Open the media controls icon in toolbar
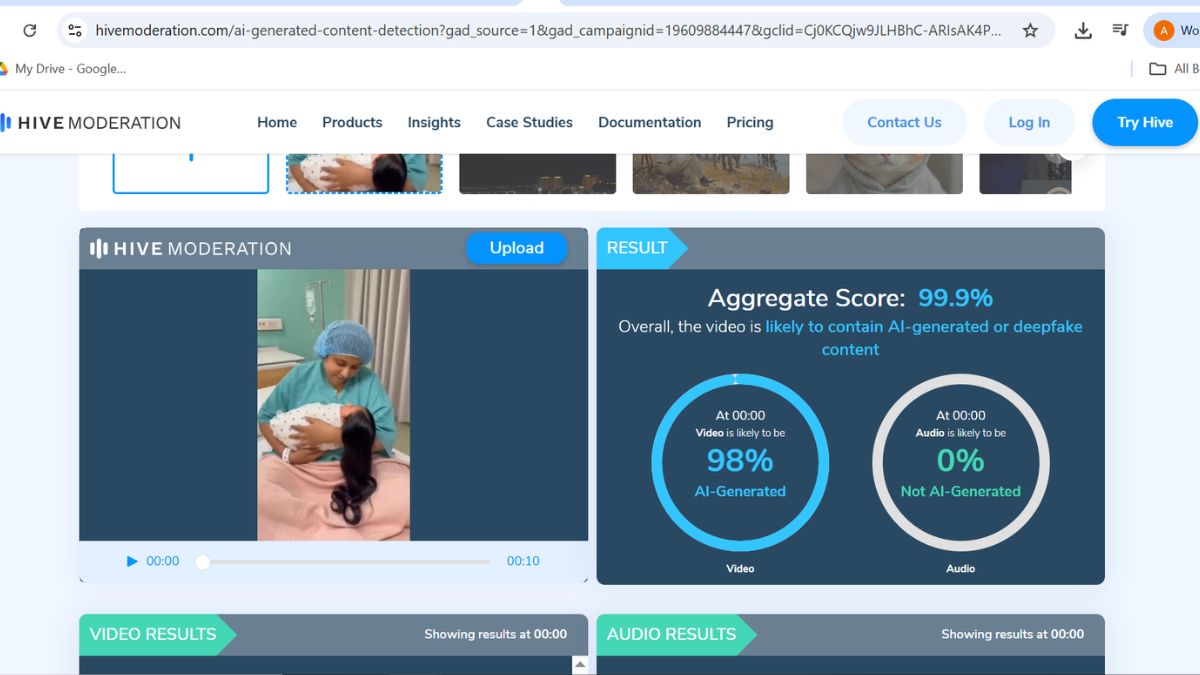Screen dimensions: 1200x675 pos(1121,31)
